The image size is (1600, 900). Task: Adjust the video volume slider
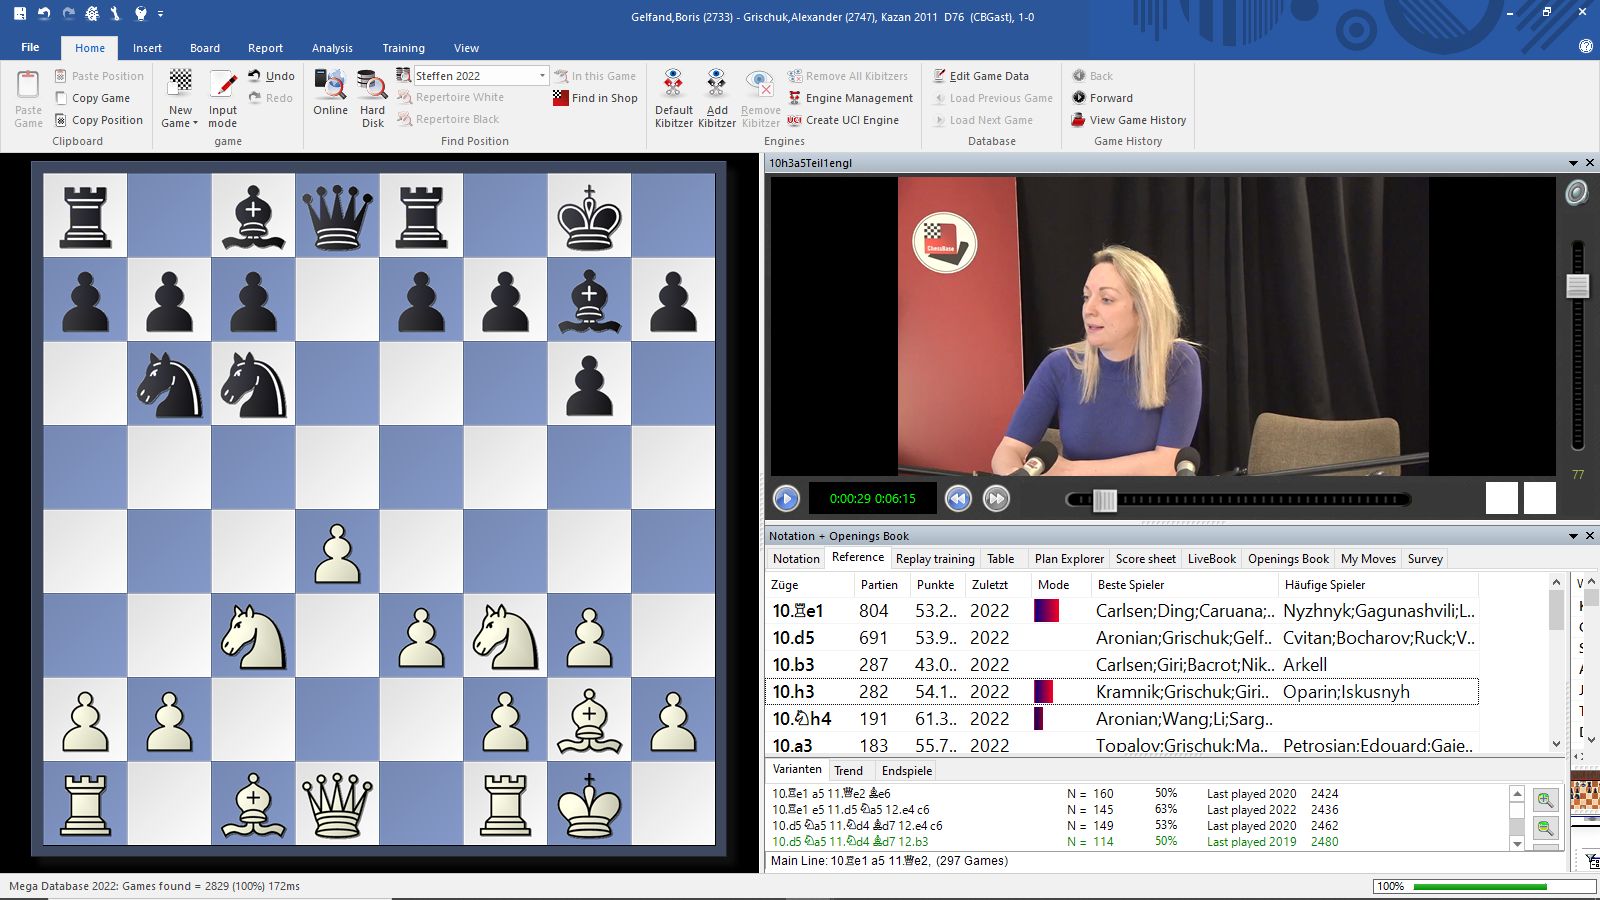[x=1578, y=286]
